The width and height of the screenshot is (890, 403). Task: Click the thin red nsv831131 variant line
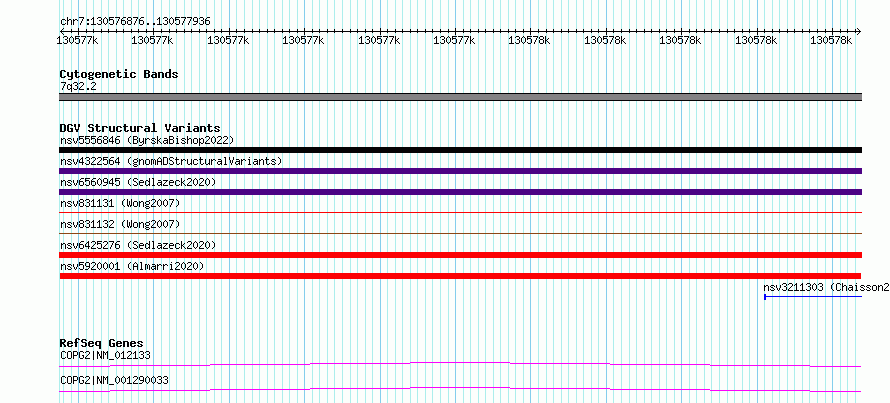click(460, 212)
